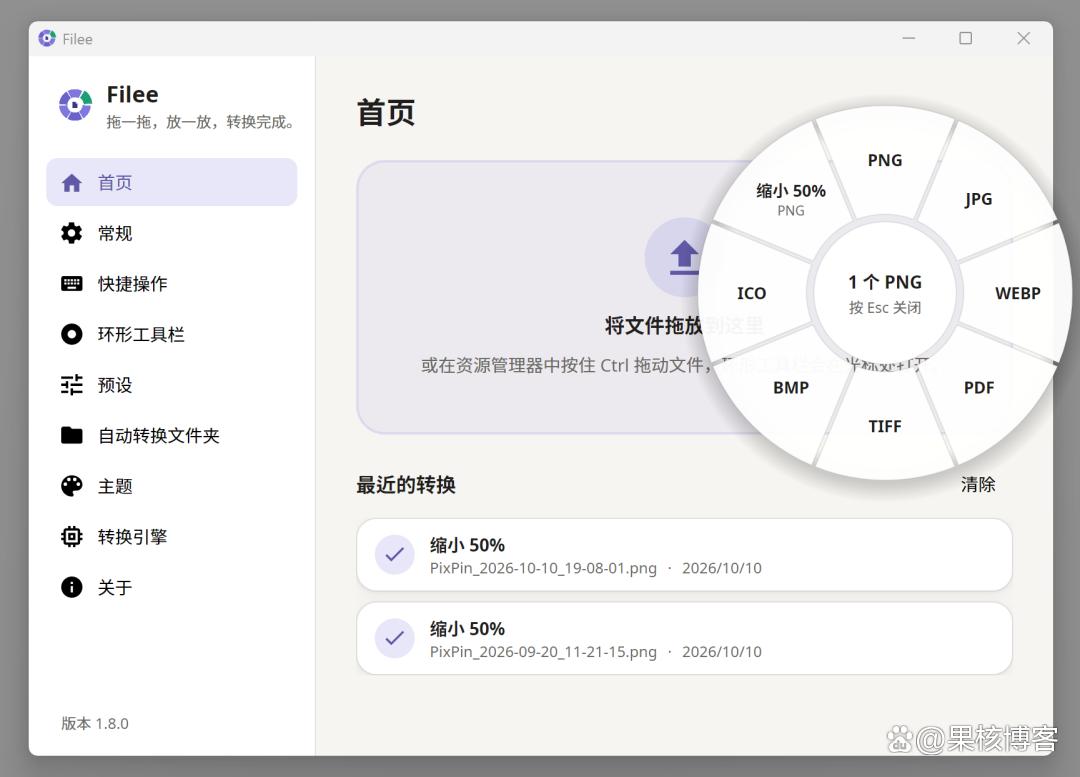The image size is (1080, 777).
Task: Click the info icon beside 关于
Action: (72, 587)
